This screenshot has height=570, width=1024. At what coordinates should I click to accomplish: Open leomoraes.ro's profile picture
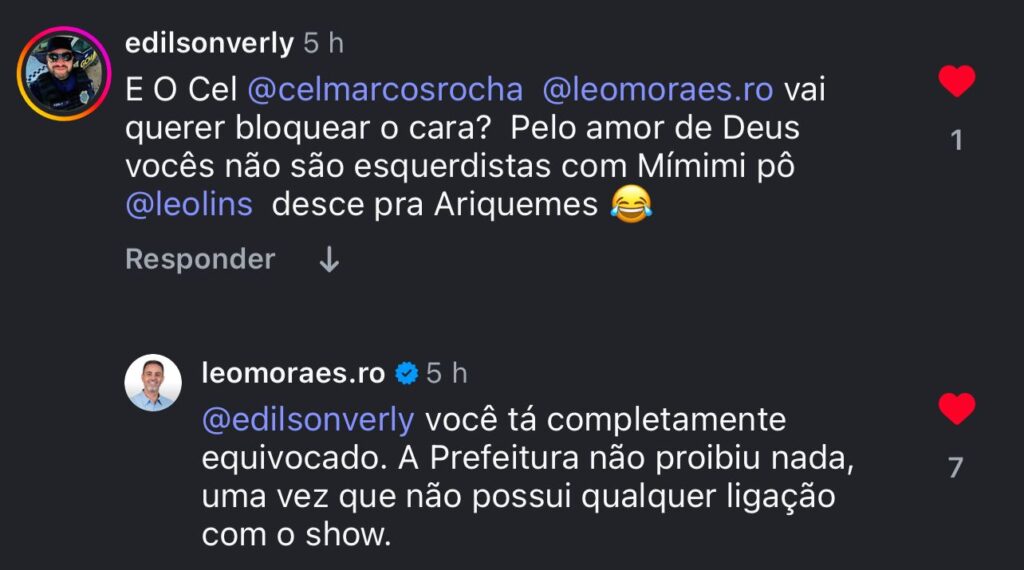coord(153,383)
